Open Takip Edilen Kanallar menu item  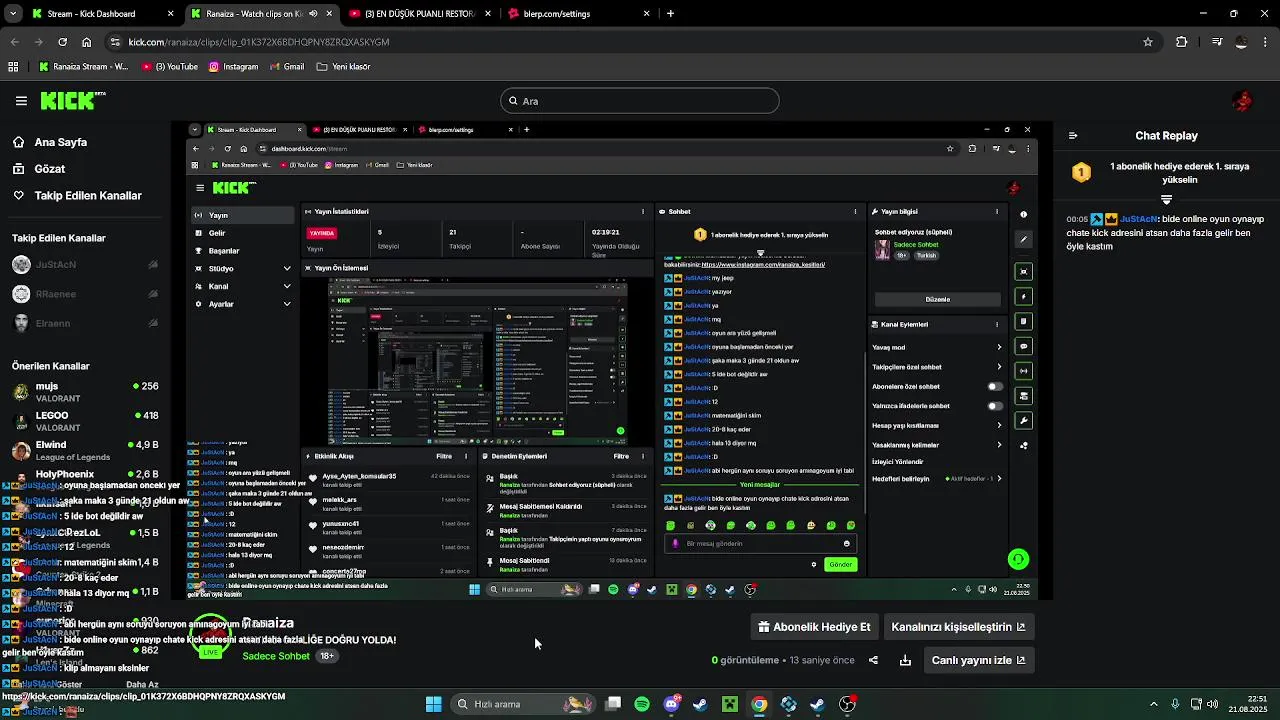click(88, 196)
